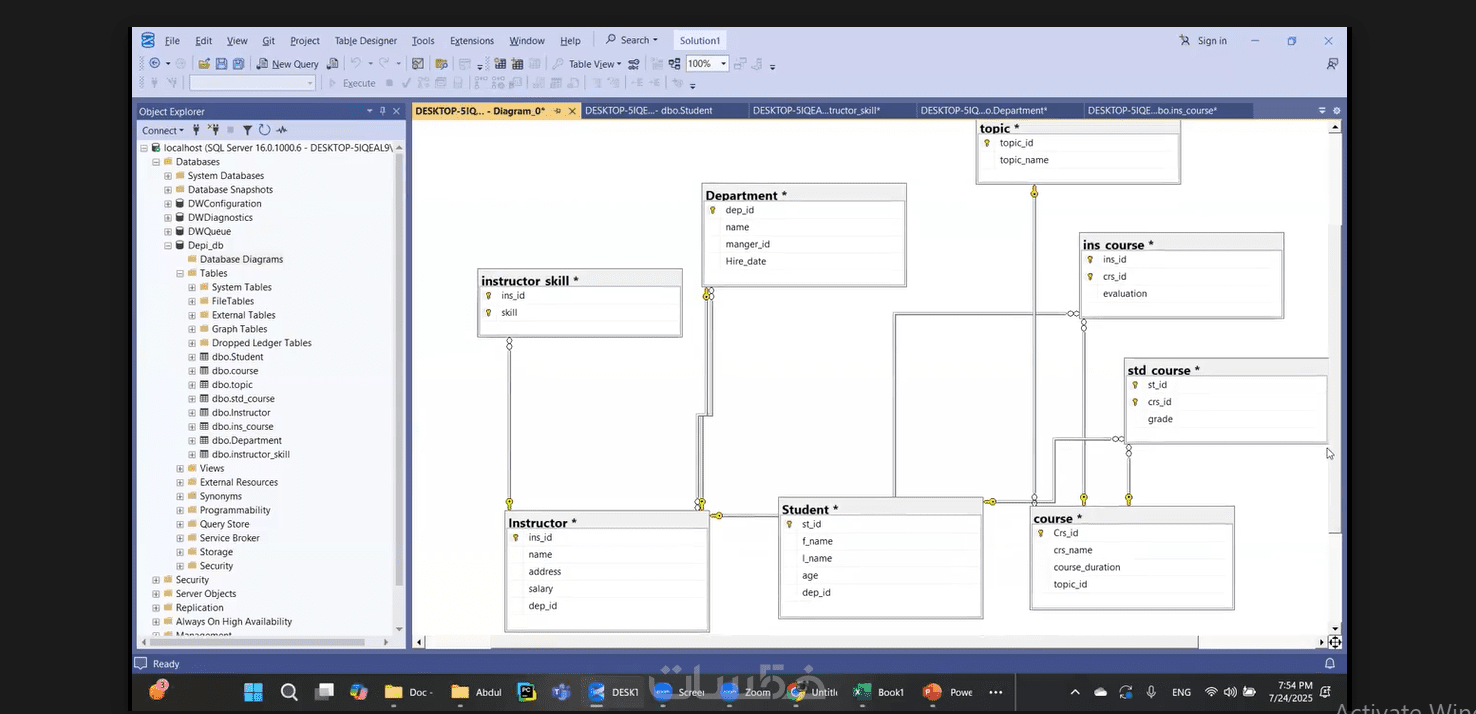Viewport: 1476px width, 714px height.
Task: Click the Activity Monitor pulse icon
Action: tap(282, 130)
